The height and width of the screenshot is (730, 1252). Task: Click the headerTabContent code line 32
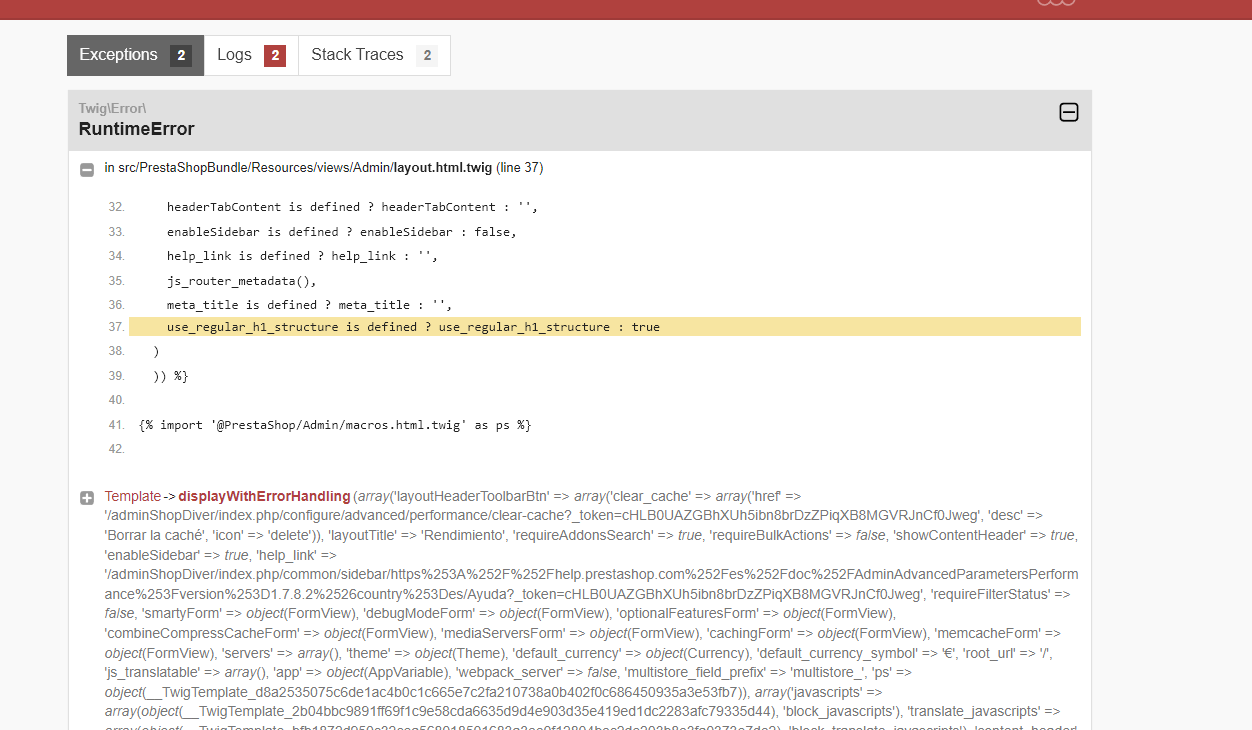(x=353, y=207)
